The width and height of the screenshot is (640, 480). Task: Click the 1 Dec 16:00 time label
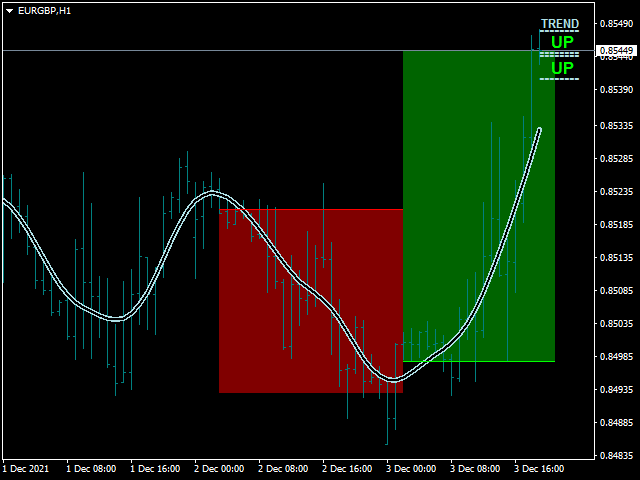click(153, 468)
